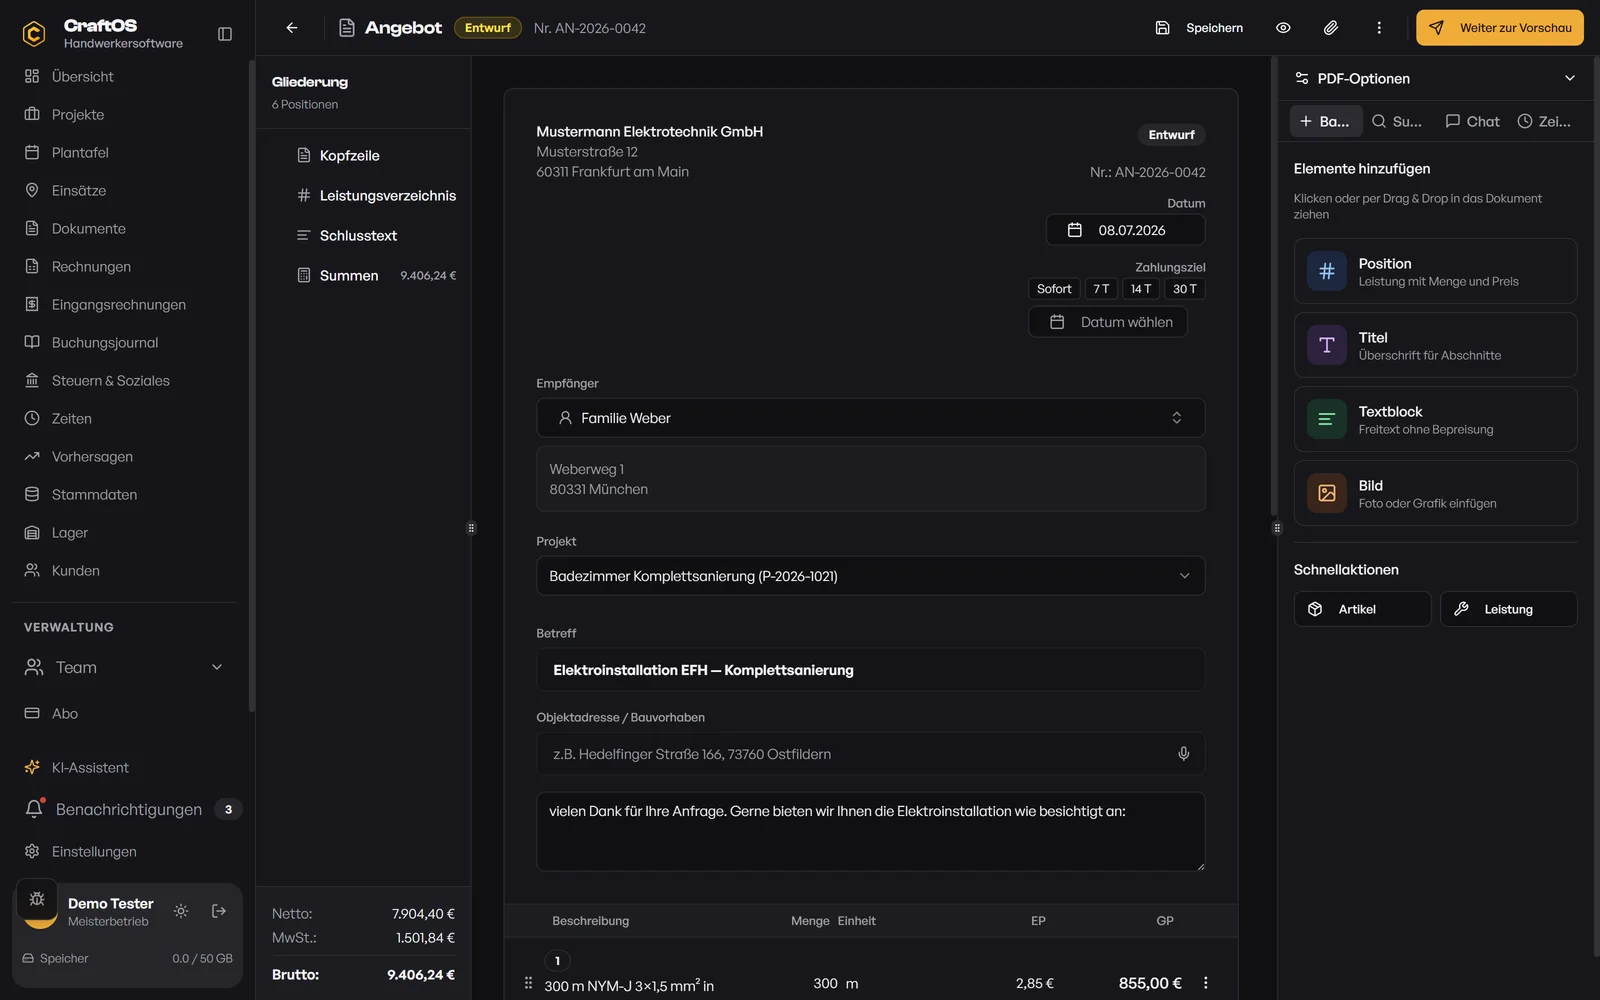Open Übersicht in the sidebar
Image resolution: width=1600 pixels, height=1000 pixels.
(x=125, y=76)
